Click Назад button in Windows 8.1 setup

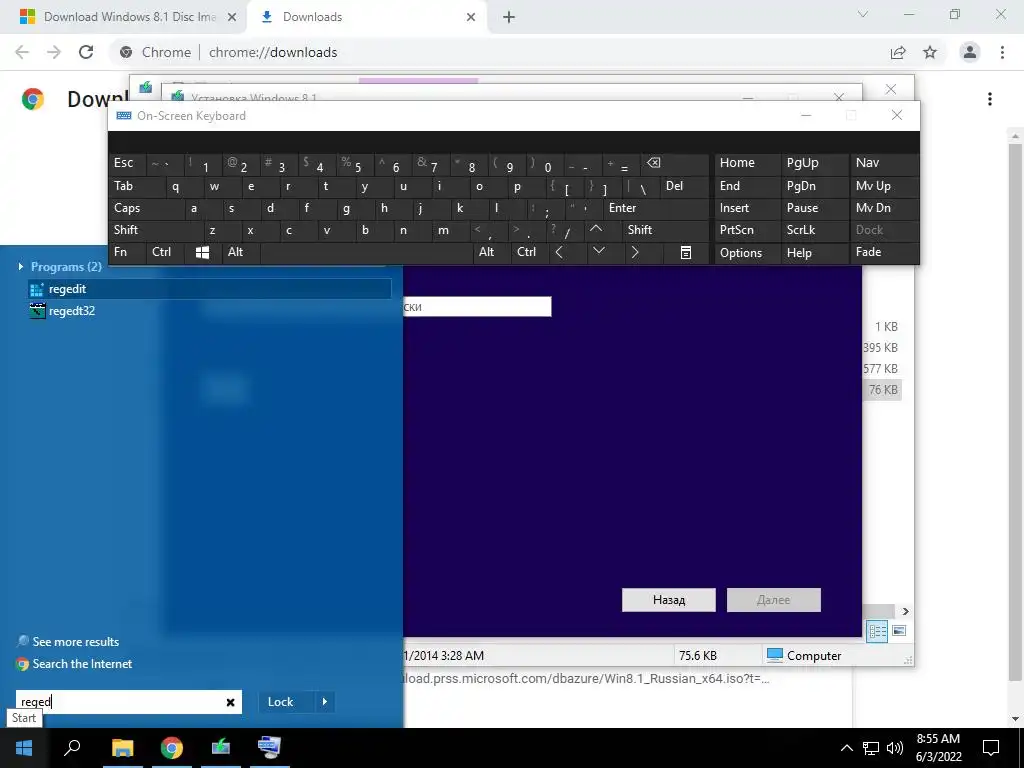click(669, 600)
